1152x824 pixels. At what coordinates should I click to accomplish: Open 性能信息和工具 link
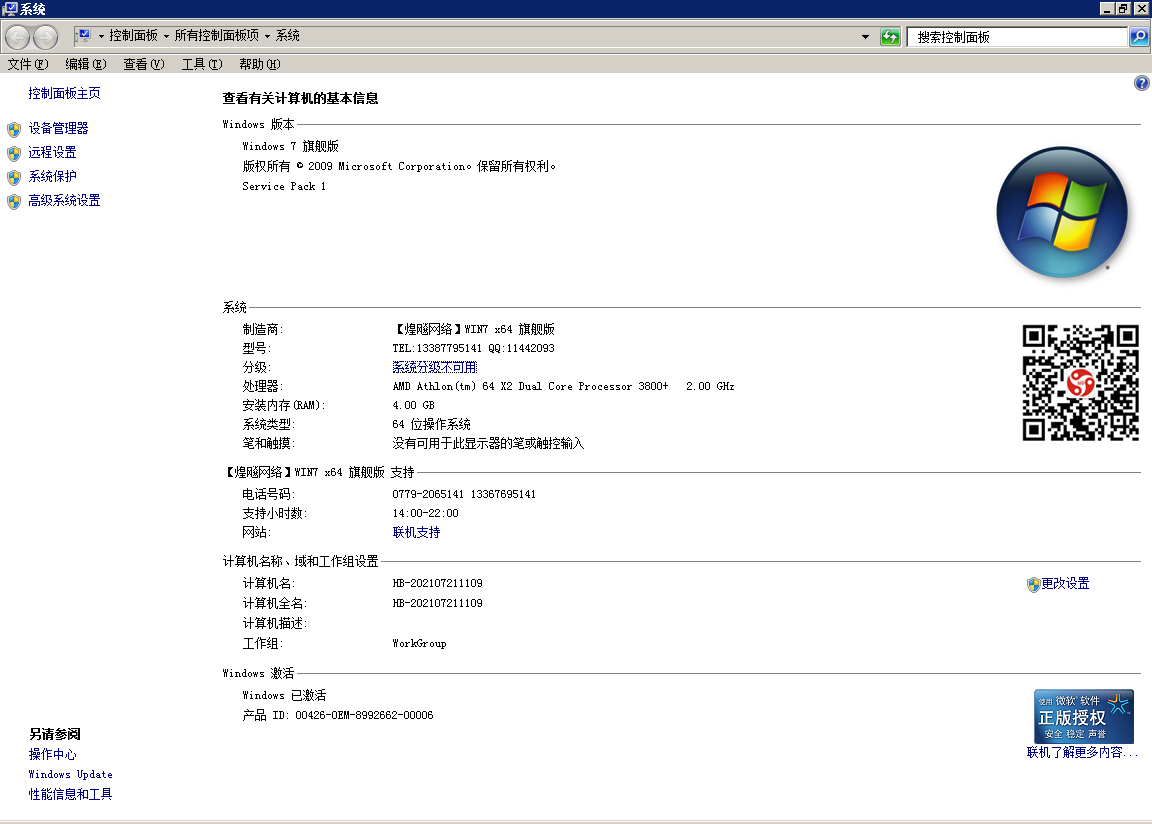[71, 794]
